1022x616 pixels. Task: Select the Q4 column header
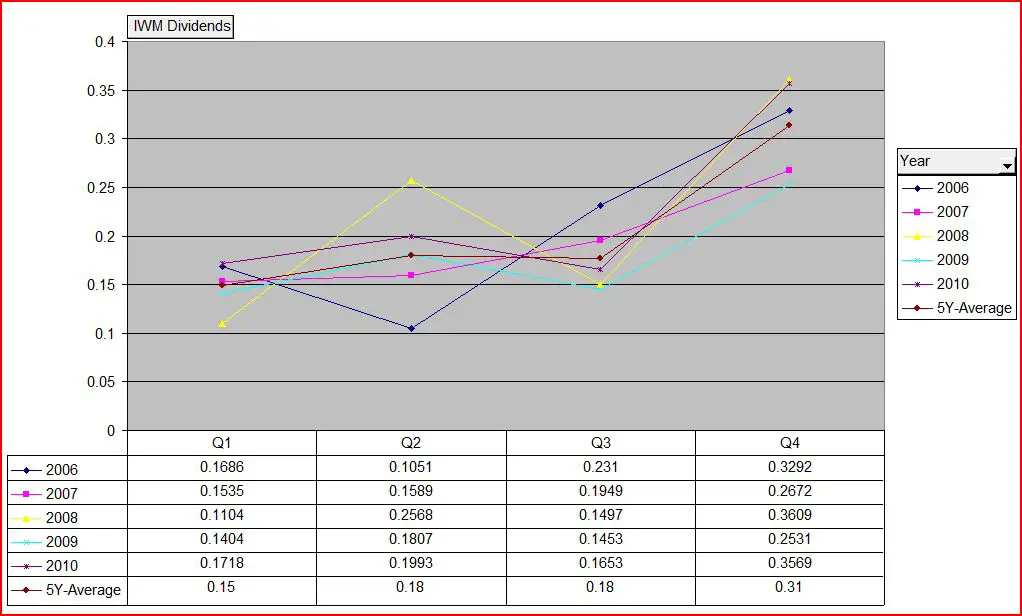[789, 443]
